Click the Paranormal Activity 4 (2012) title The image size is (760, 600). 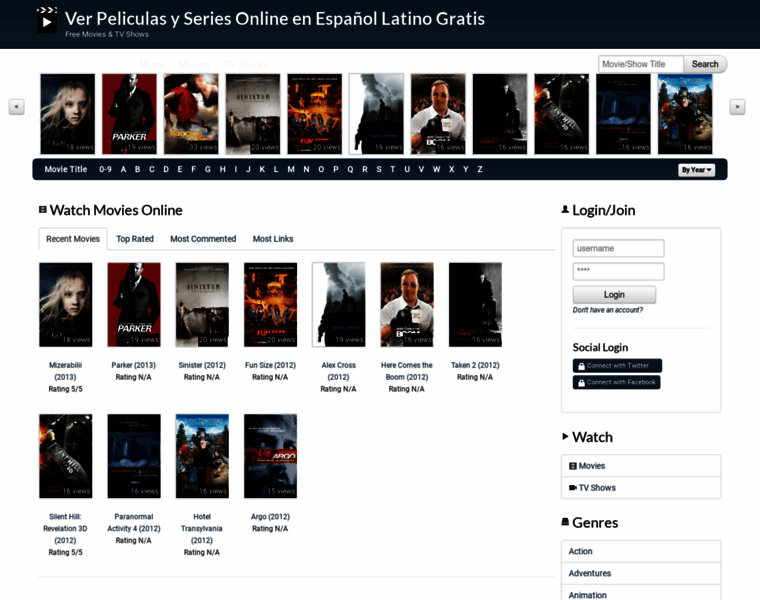[134, 522]
